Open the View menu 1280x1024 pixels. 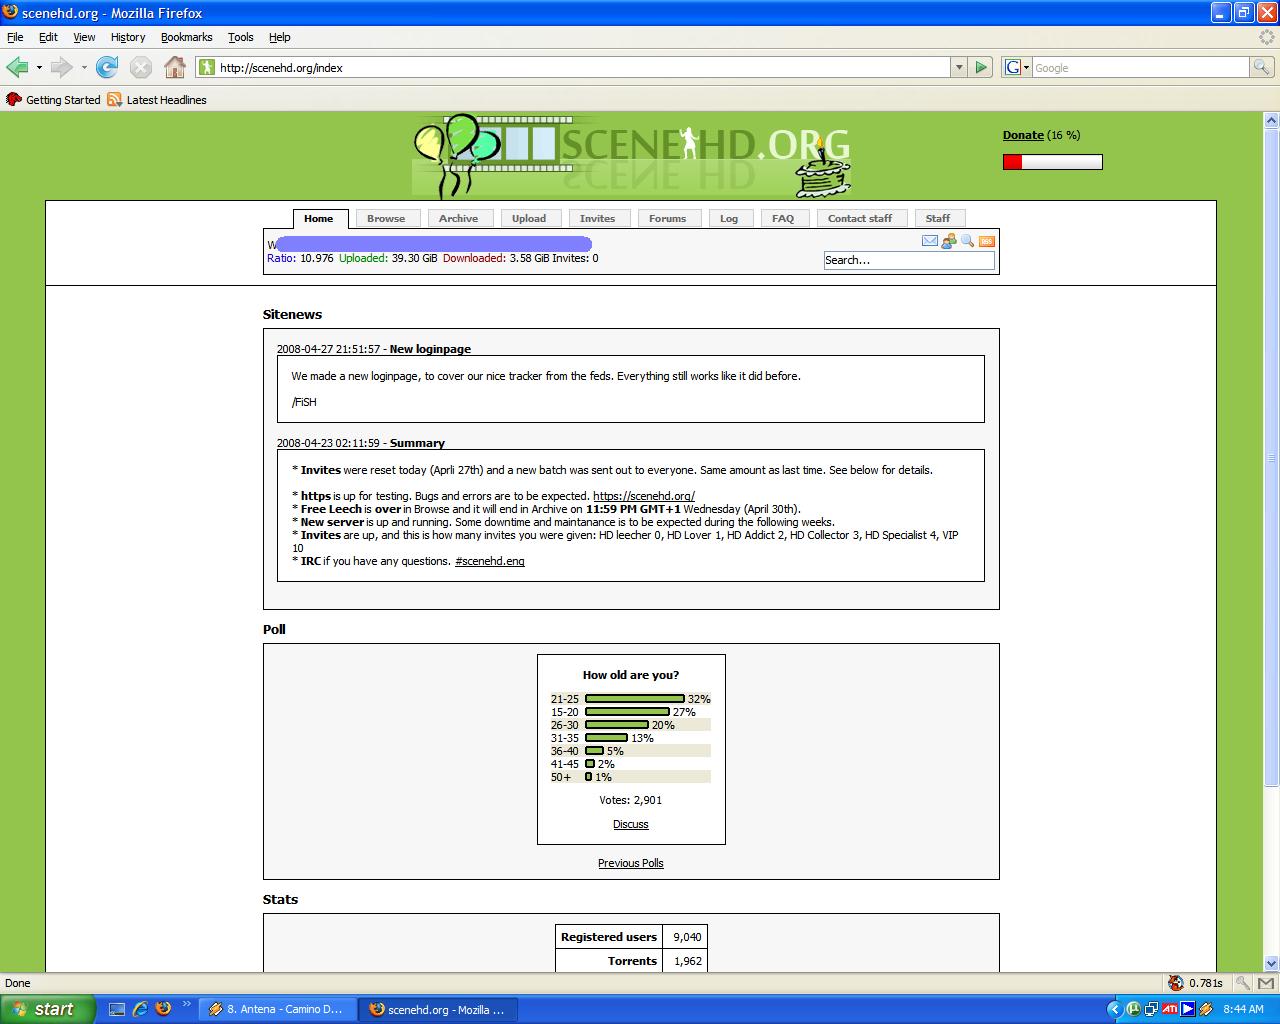point(84,37)
